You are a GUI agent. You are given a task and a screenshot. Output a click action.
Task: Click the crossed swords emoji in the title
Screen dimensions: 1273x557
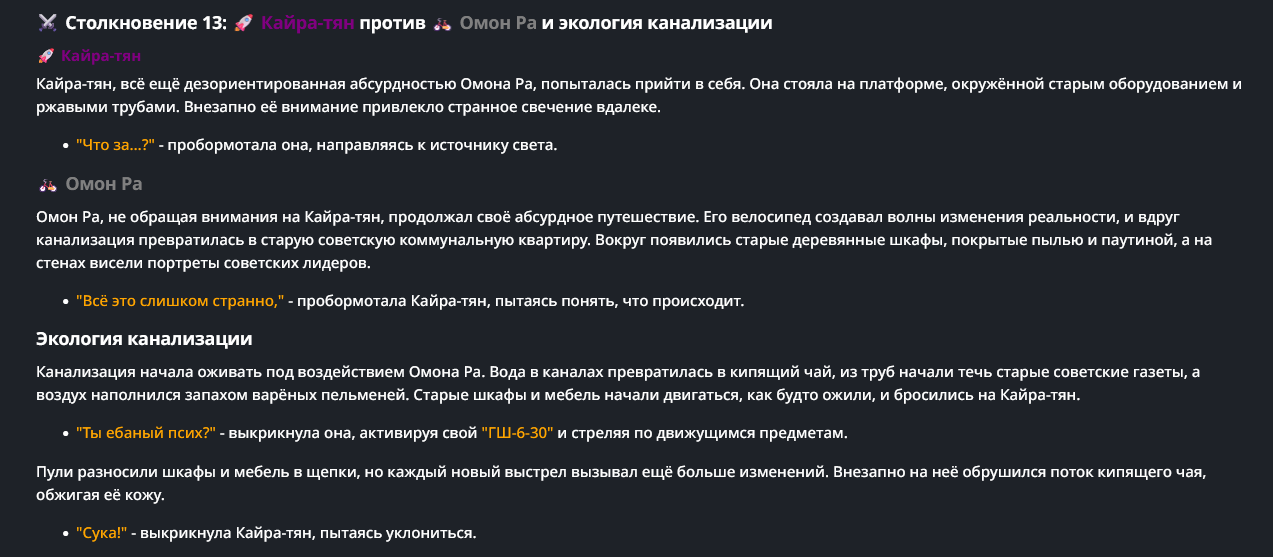point(46,23)
